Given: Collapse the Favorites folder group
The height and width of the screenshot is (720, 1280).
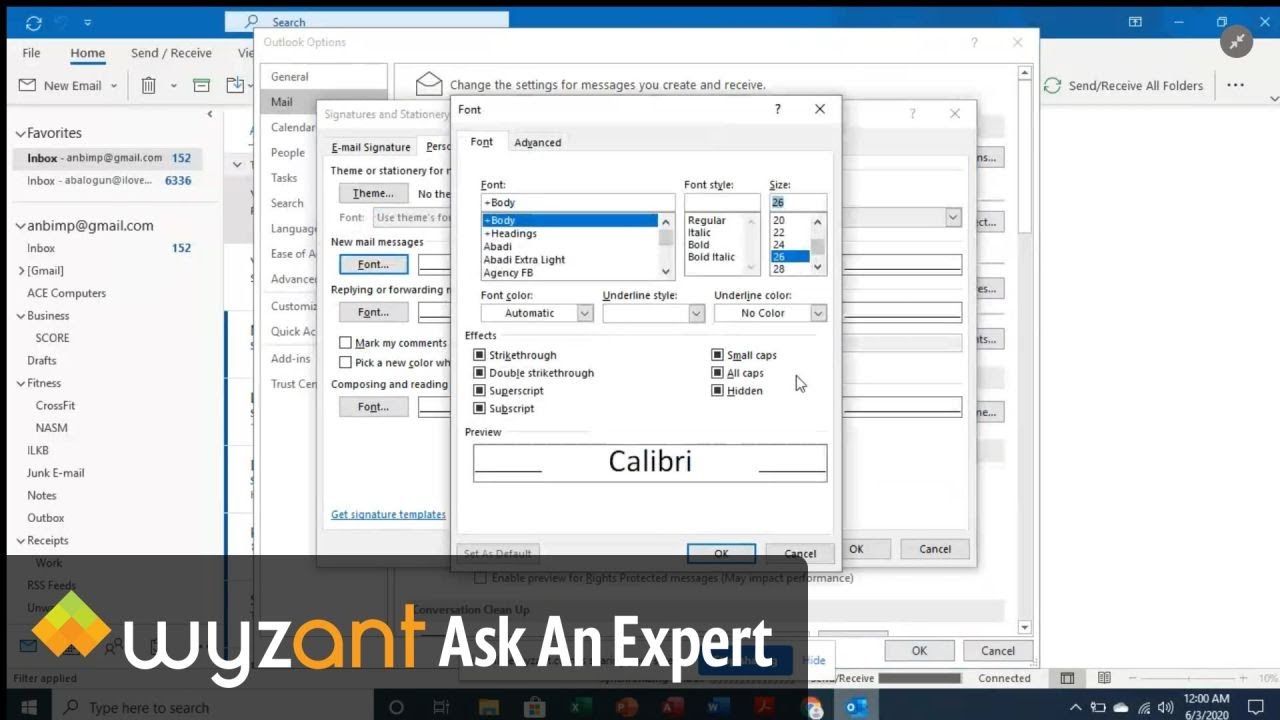Looking at the screenshot, I should 19,133.
